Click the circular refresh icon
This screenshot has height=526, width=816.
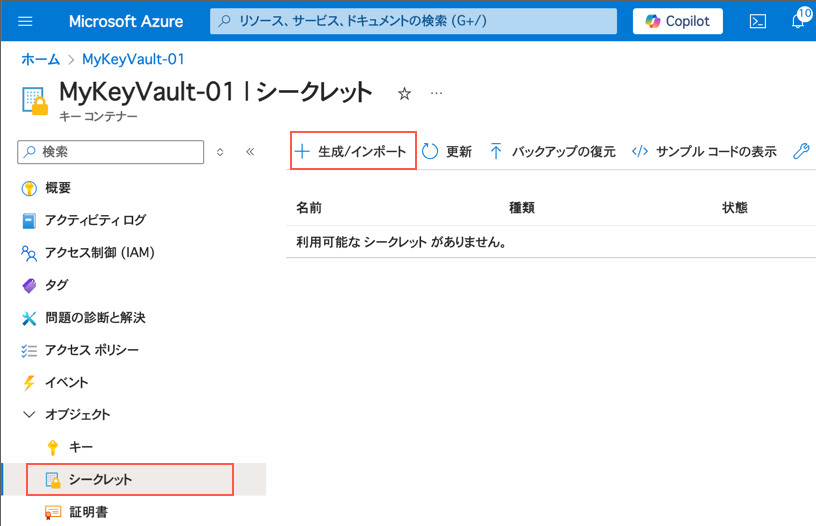tap(430, 151)
